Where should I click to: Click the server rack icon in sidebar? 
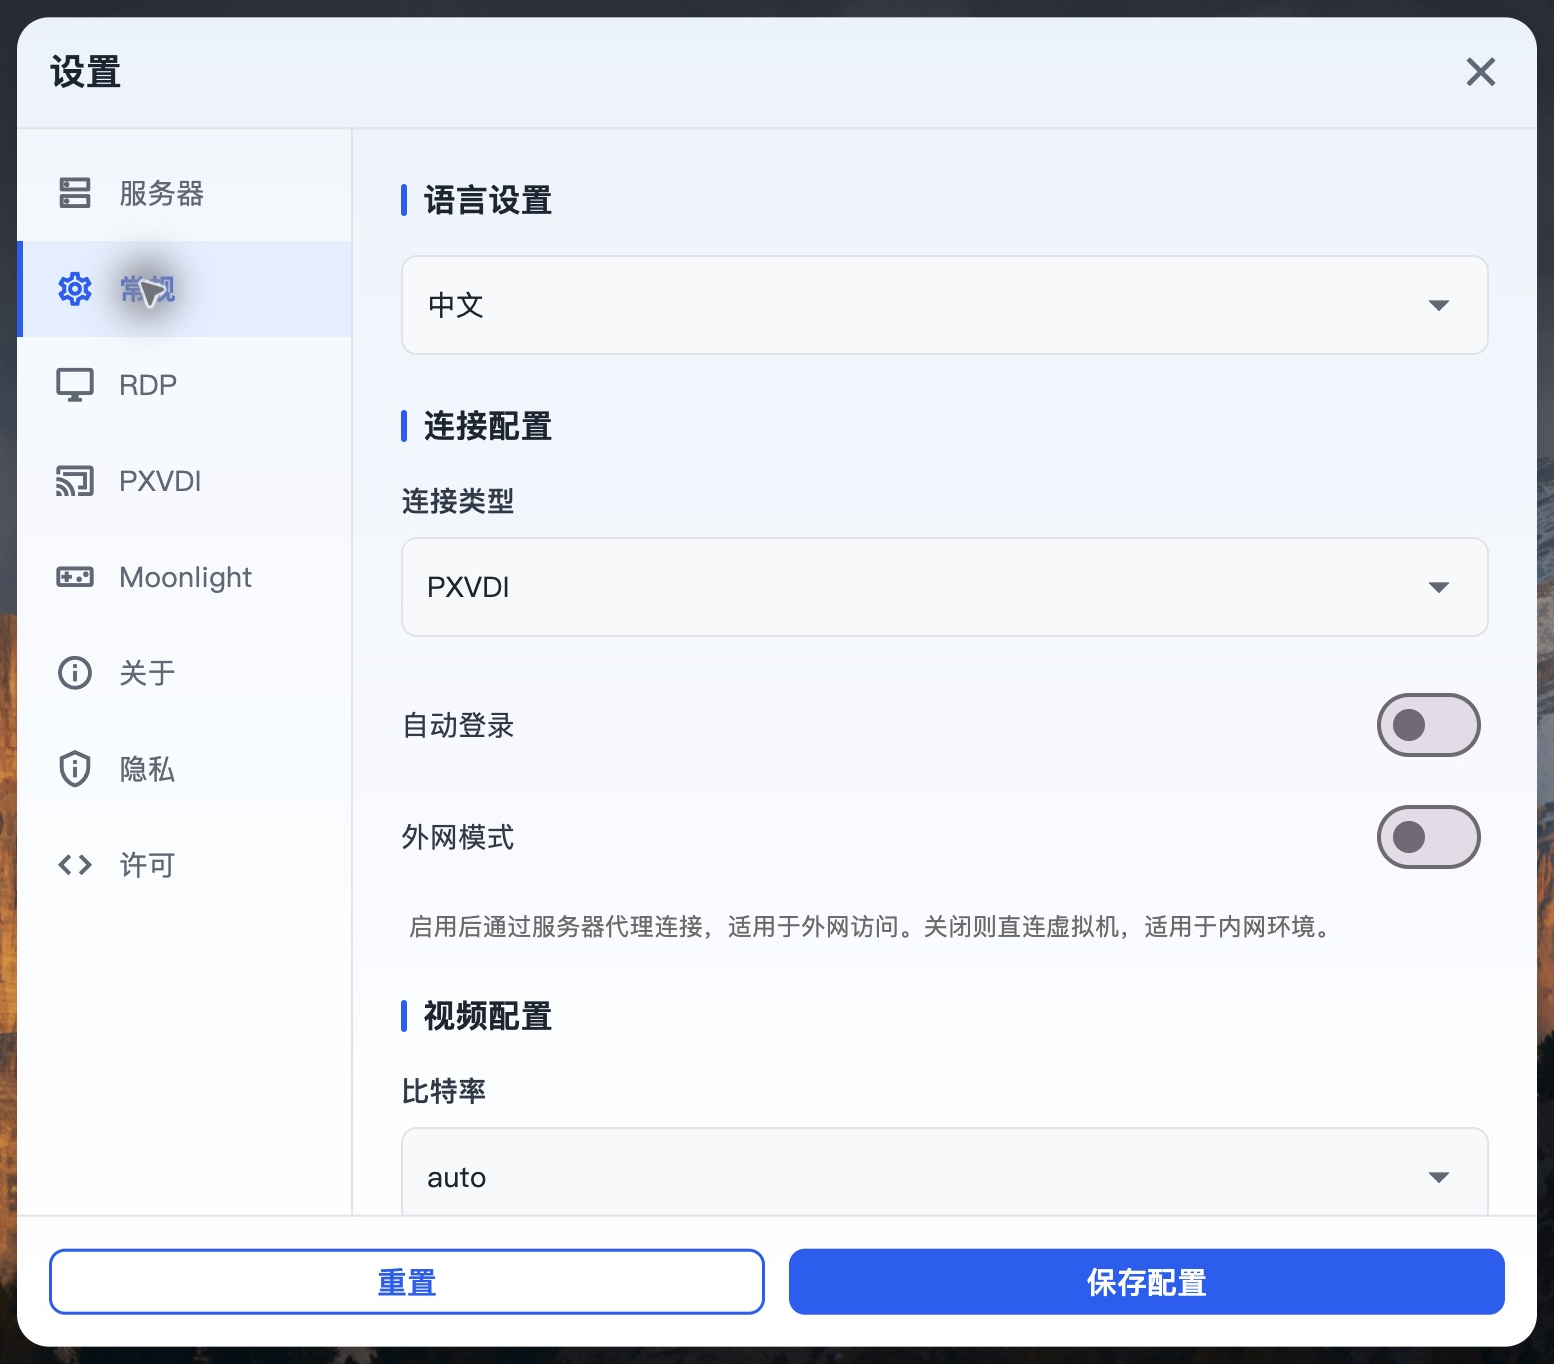pyautogui.click(x=75, y=193)
